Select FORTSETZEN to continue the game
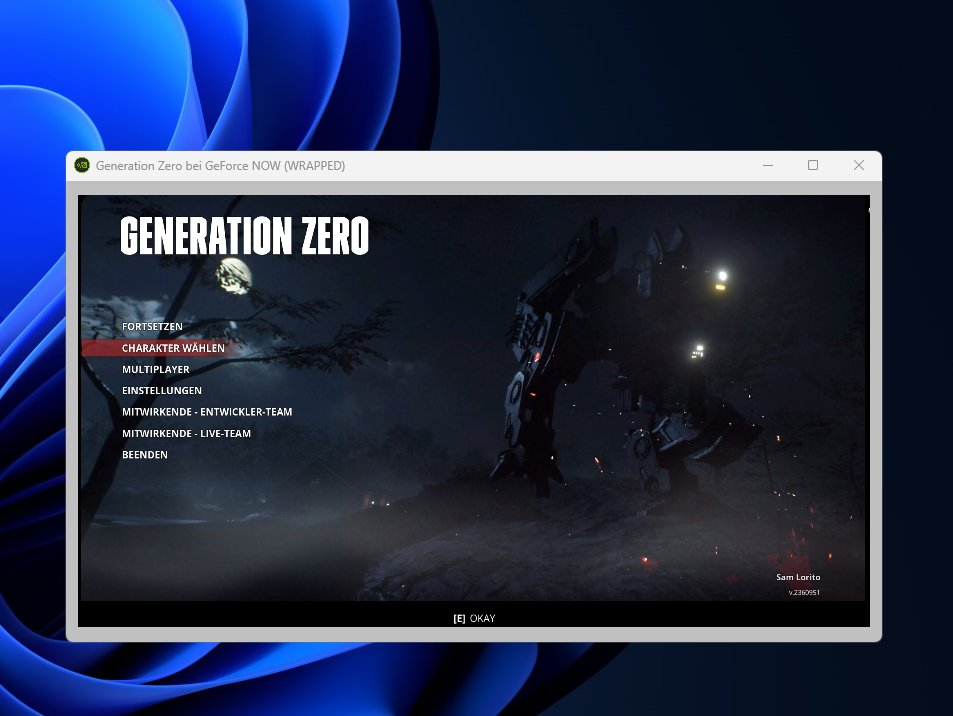The image size is (953, 716). (152, 326)
